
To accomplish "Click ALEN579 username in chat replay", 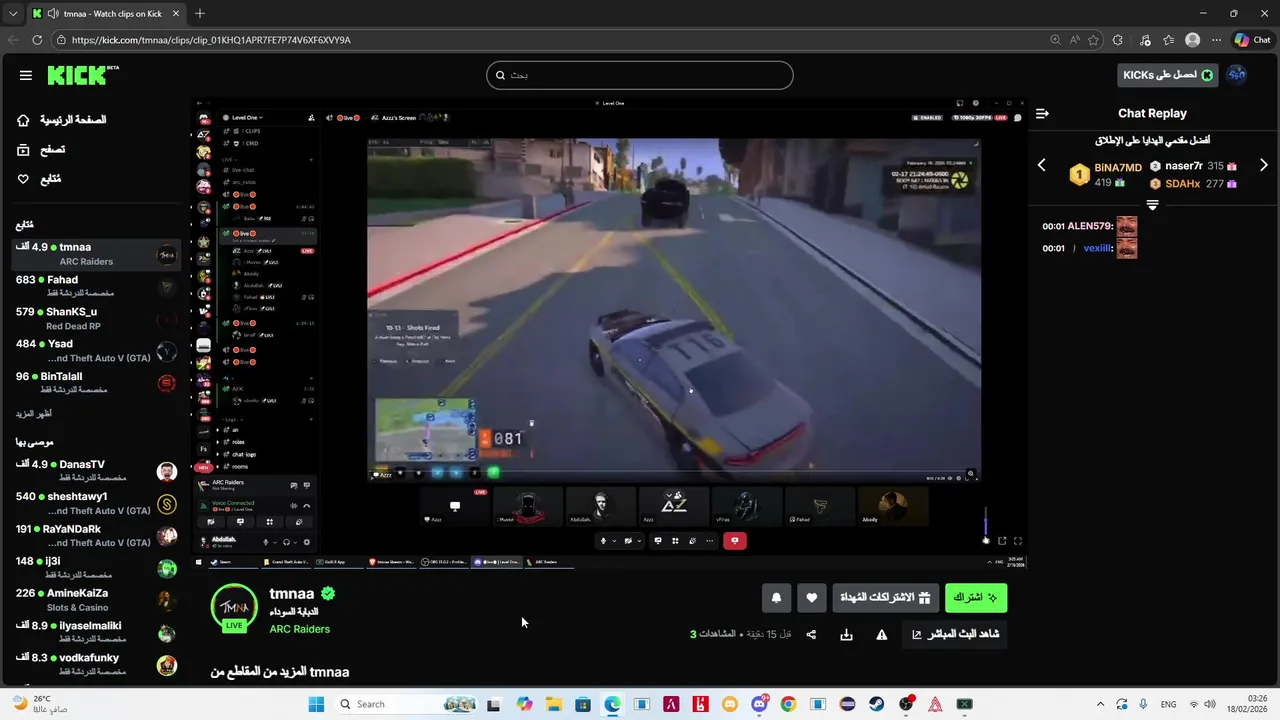I will point(1090,226).
